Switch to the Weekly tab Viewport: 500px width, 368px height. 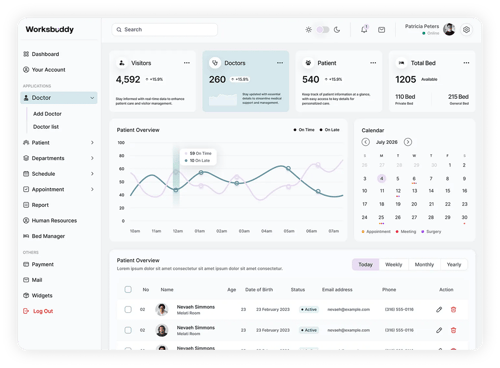394,264
